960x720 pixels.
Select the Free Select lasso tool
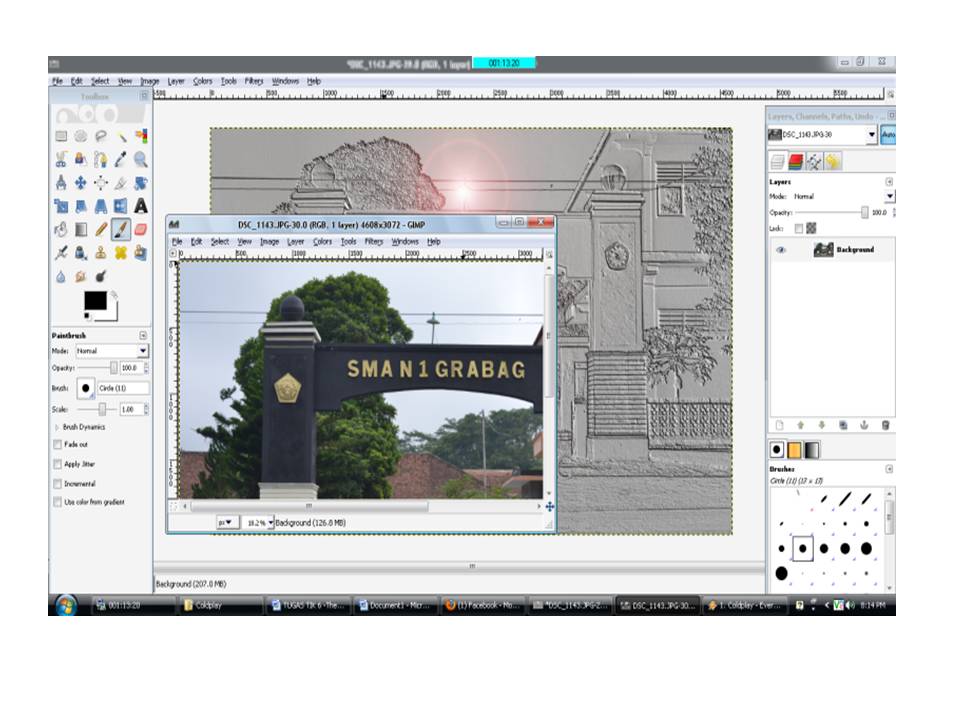(x=101, y=136)
